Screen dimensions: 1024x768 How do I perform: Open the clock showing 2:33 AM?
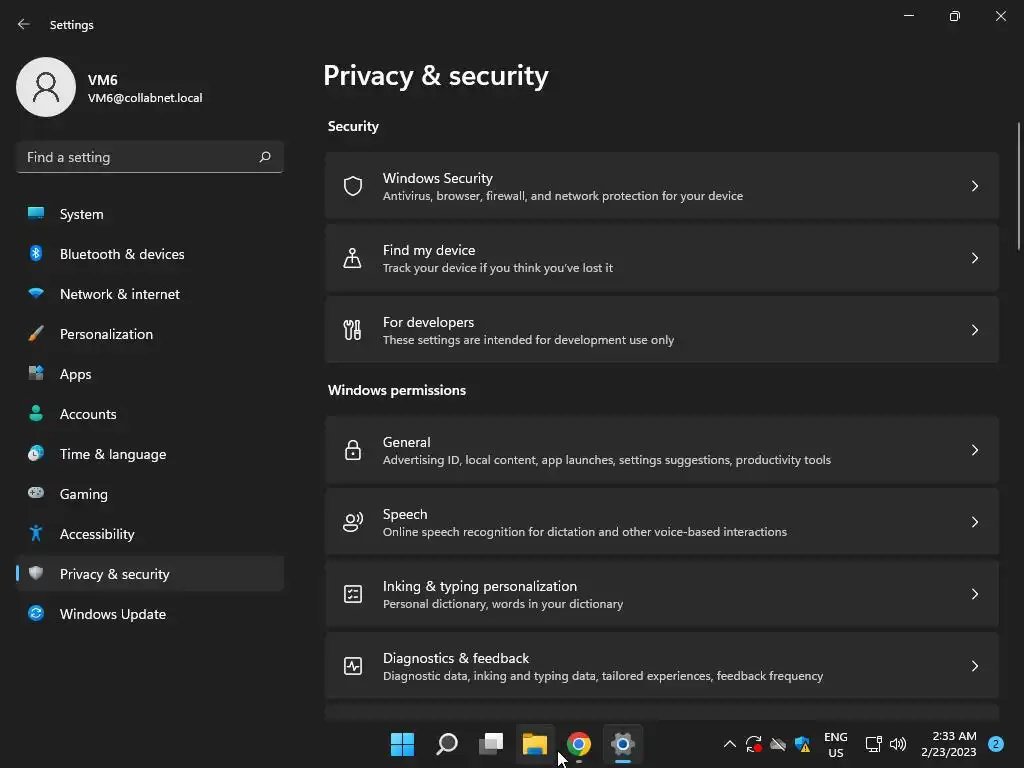coord(949,744)
